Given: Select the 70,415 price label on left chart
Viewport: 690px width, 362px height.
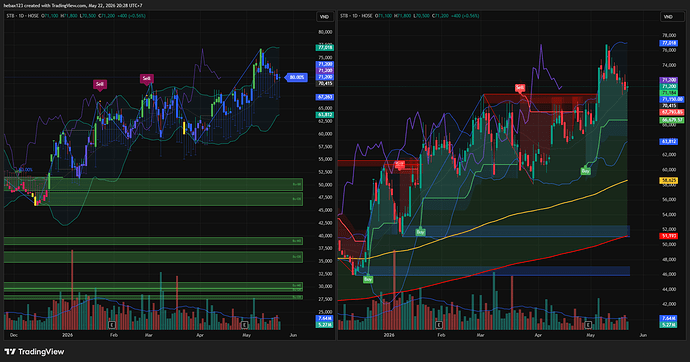Looking at the screenshot, I should click(x=325, y=83).
